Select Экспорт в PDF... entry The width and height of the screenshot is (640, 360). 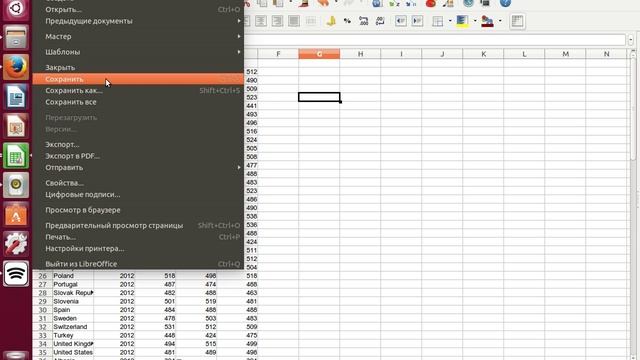(x=138, y=156)
